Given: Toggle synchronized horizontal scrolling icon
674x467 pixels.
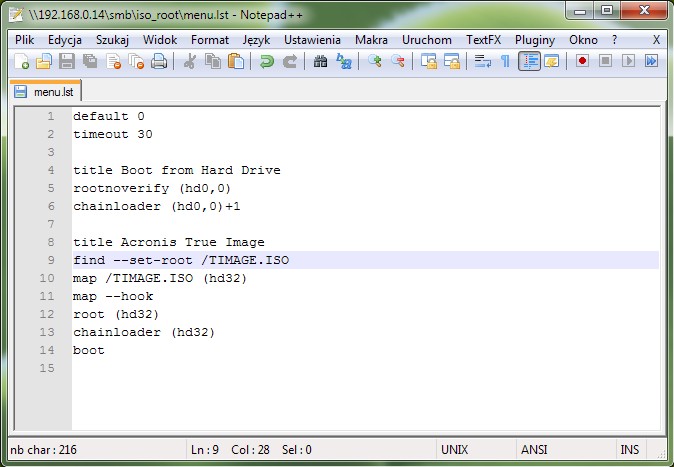Looking at the screenshot, I should (452, 61).
